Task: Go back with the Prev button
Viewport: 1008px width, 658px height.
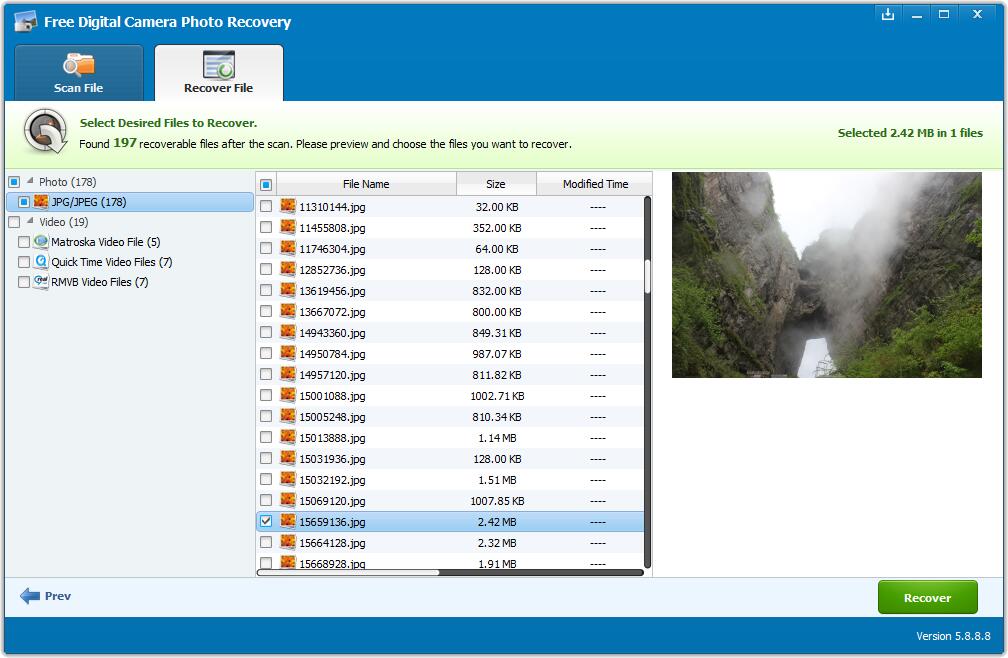Action: 46,596
